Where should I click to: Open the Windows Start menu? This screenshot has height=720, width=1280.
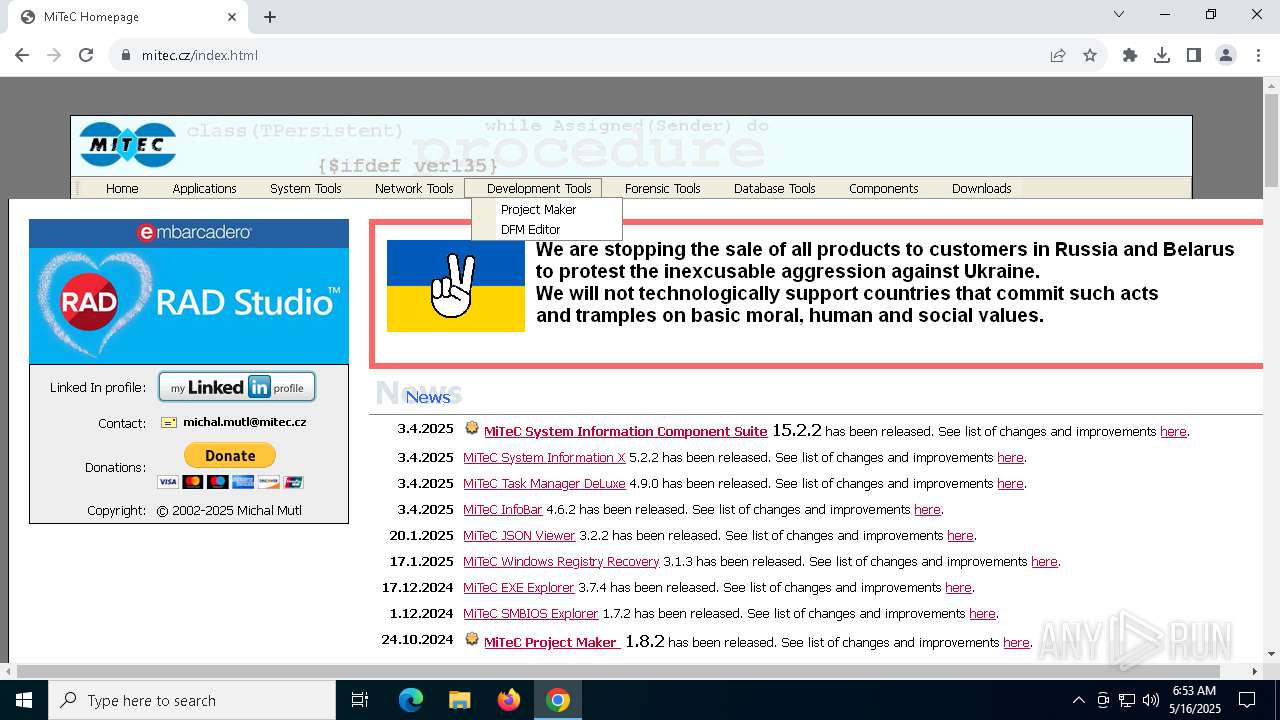[x=24, y=700]
